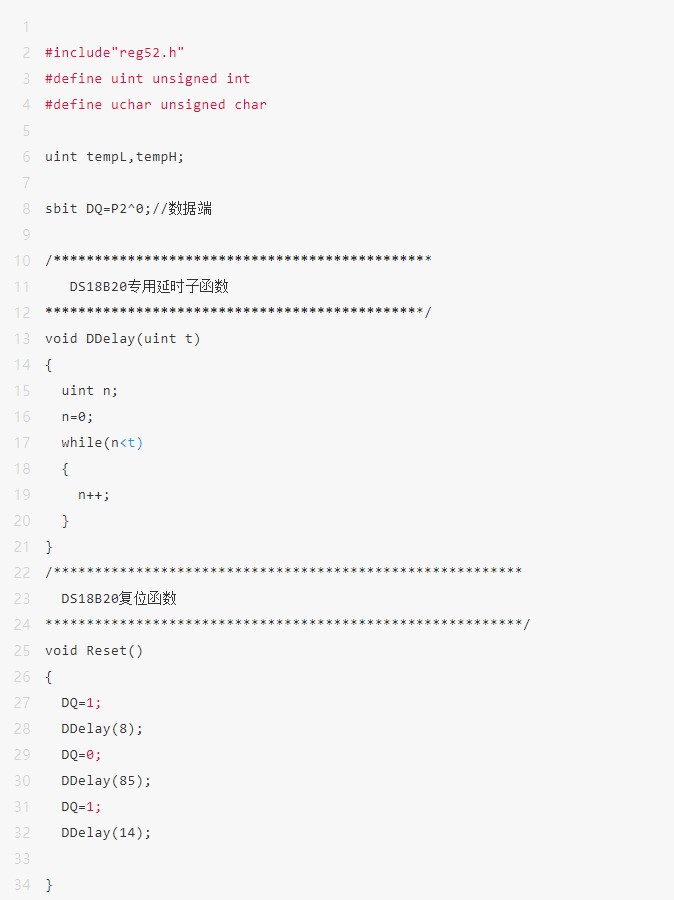Click the DS18B20复位函数 comment text
674x900 pixels.
119,598
